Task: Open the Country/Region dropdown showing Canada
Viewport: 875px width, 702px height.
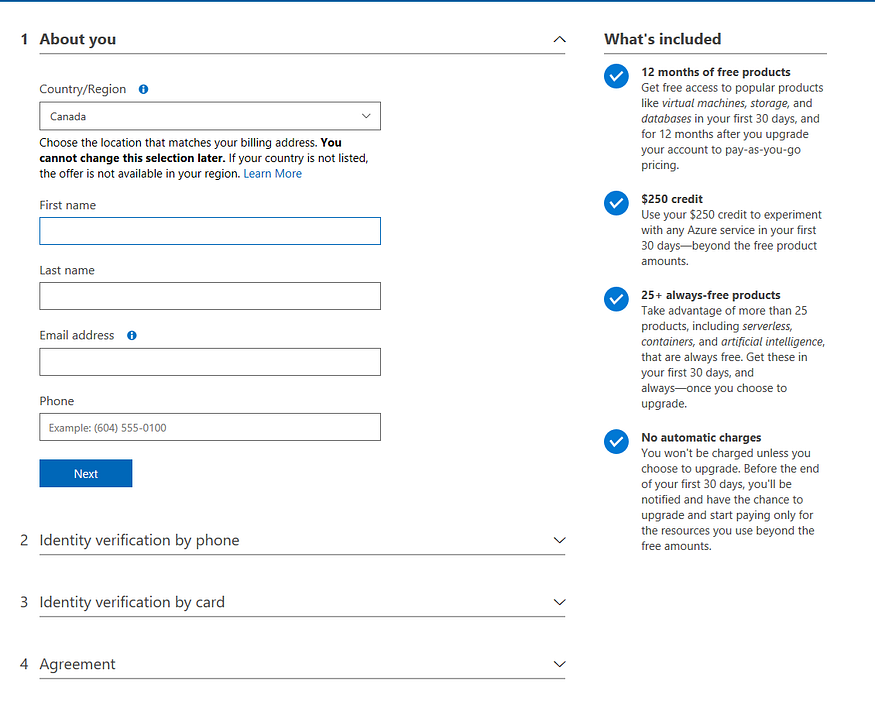Action: pos(210,116)
